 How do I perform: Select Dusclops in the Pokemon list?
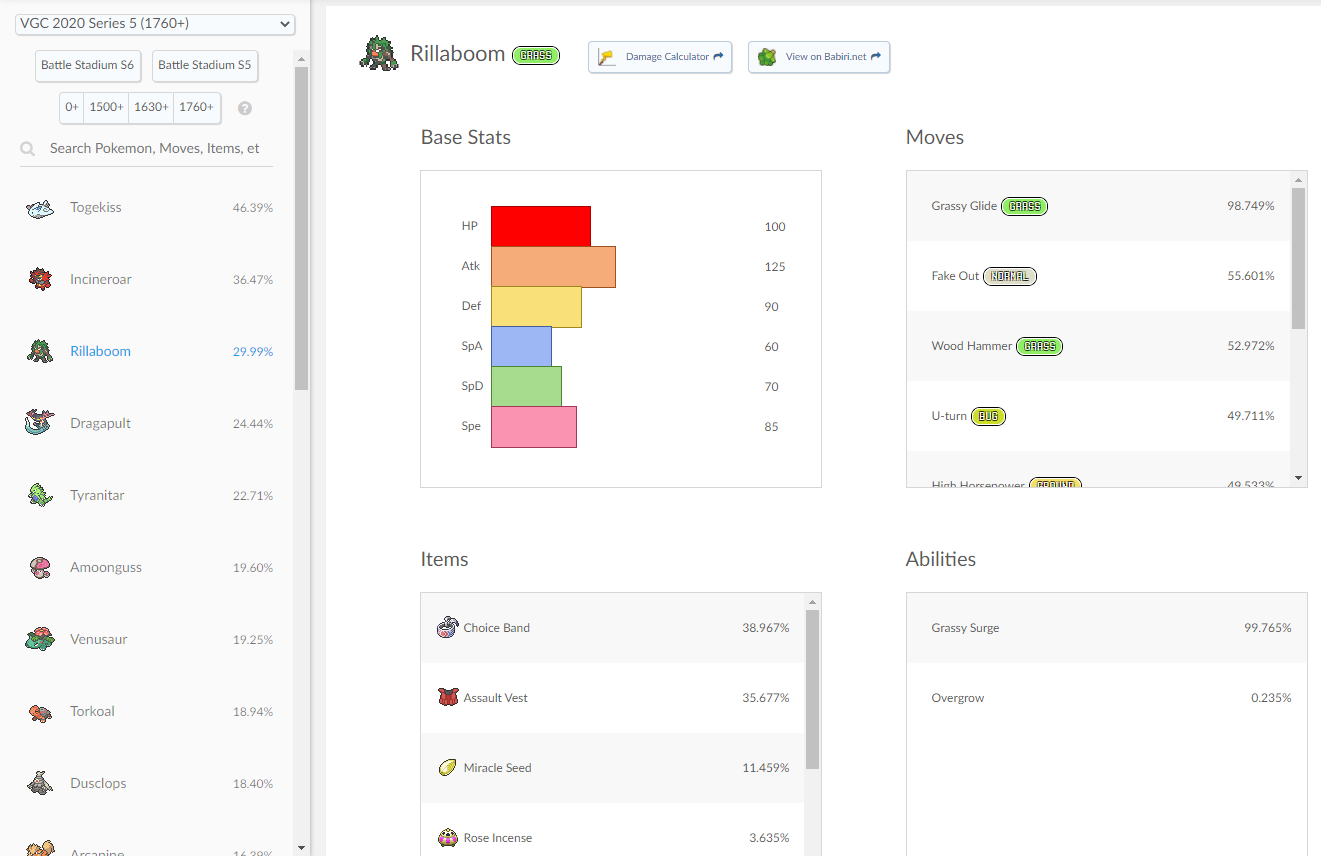tap(149, 784)
